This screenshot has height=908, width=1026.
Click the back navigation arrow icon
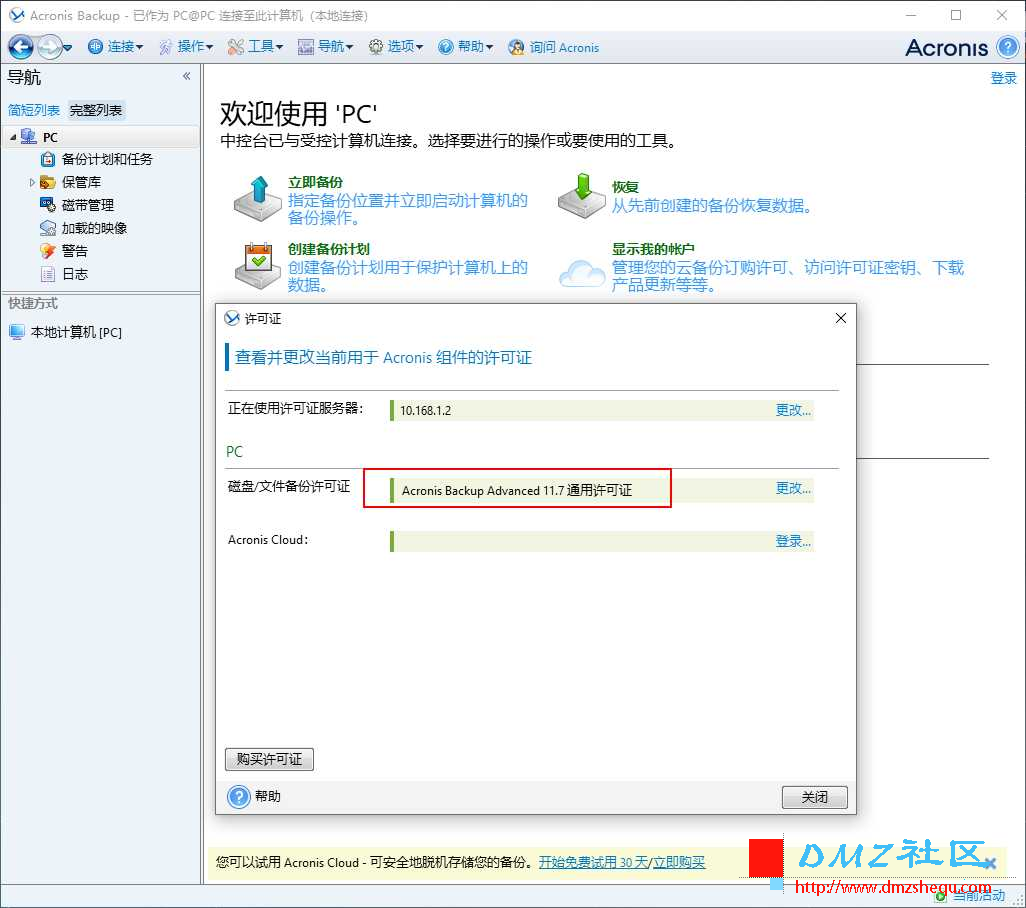tap(21, 47)
